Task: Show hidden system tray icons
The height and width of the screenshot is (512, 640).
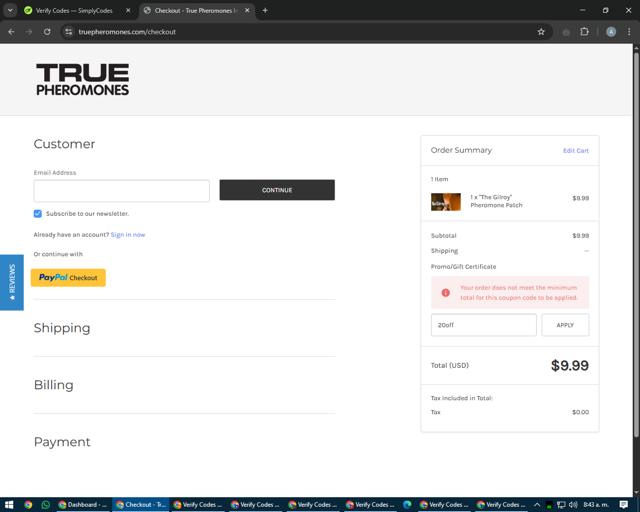Action: [x=537, y=505]
